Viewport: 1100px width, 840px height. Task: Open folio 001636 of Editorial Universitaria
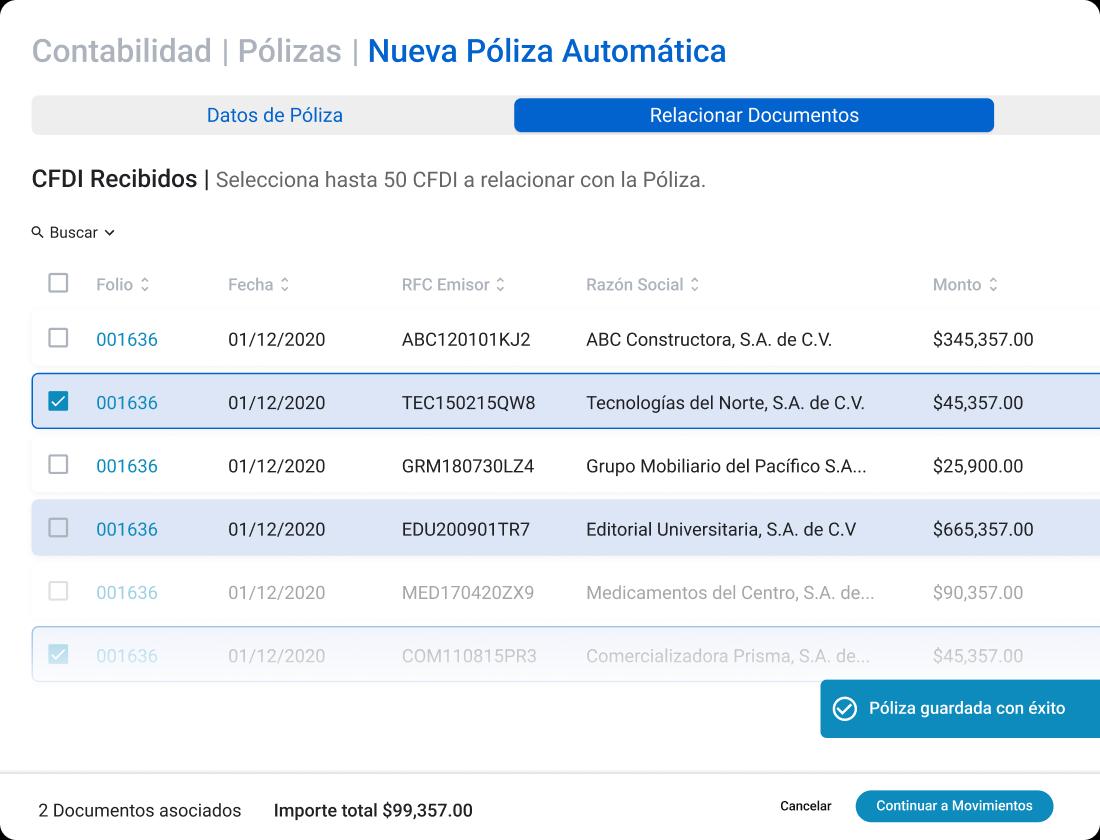[127, 529]
